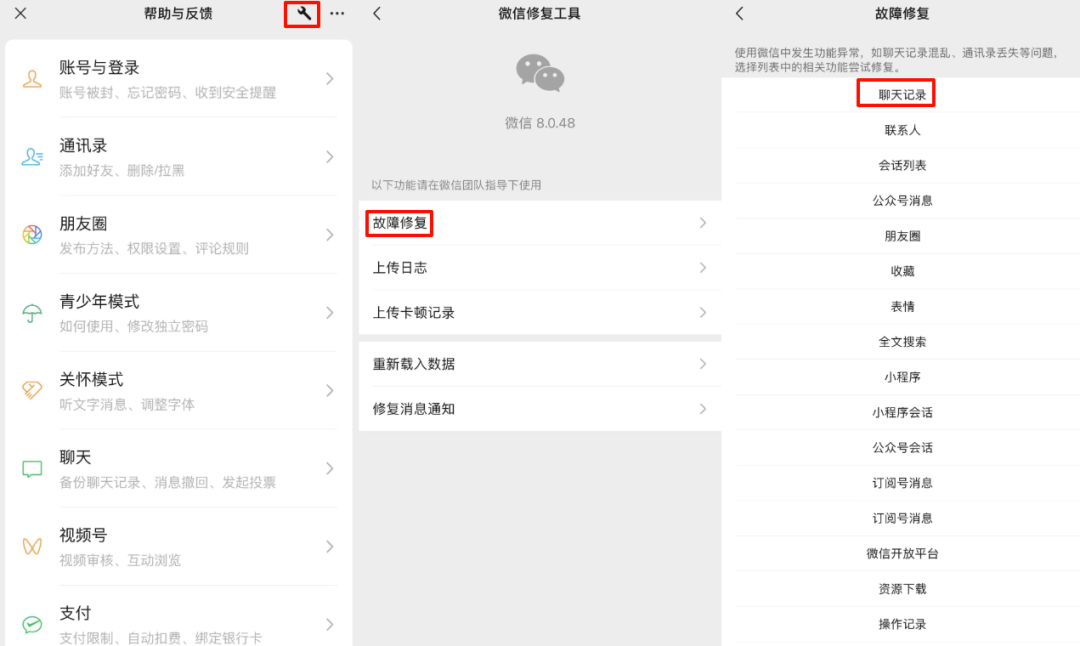Open 修复消息通知 option
This screenshot has width=1080, height=646.
coord(540,409)
